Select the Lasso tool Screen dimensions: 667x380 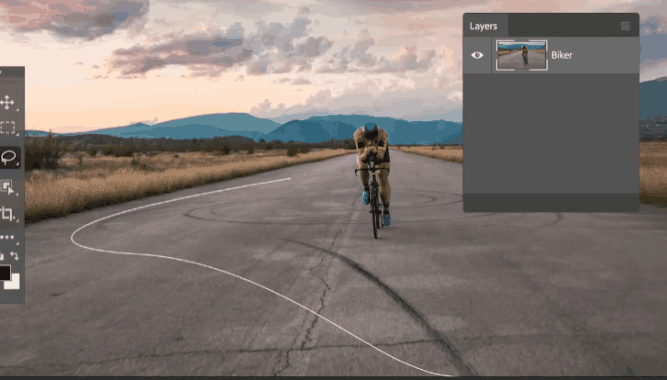pyautogui.click(x=9, y=157)
